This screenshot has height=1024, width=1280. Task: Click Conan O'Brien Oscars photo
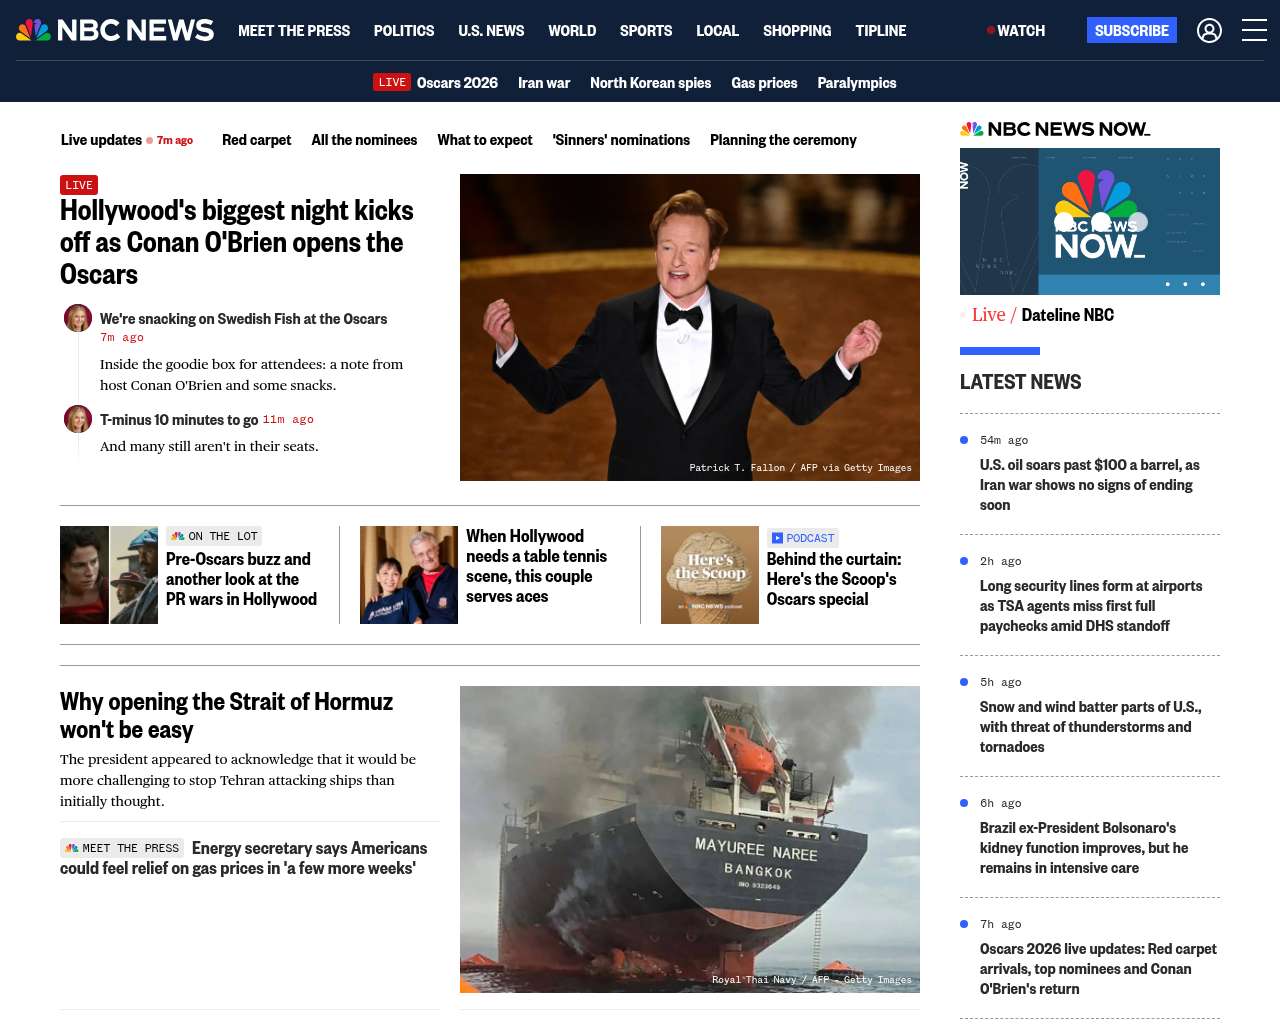pyautogui.click(x=690, y=327)
